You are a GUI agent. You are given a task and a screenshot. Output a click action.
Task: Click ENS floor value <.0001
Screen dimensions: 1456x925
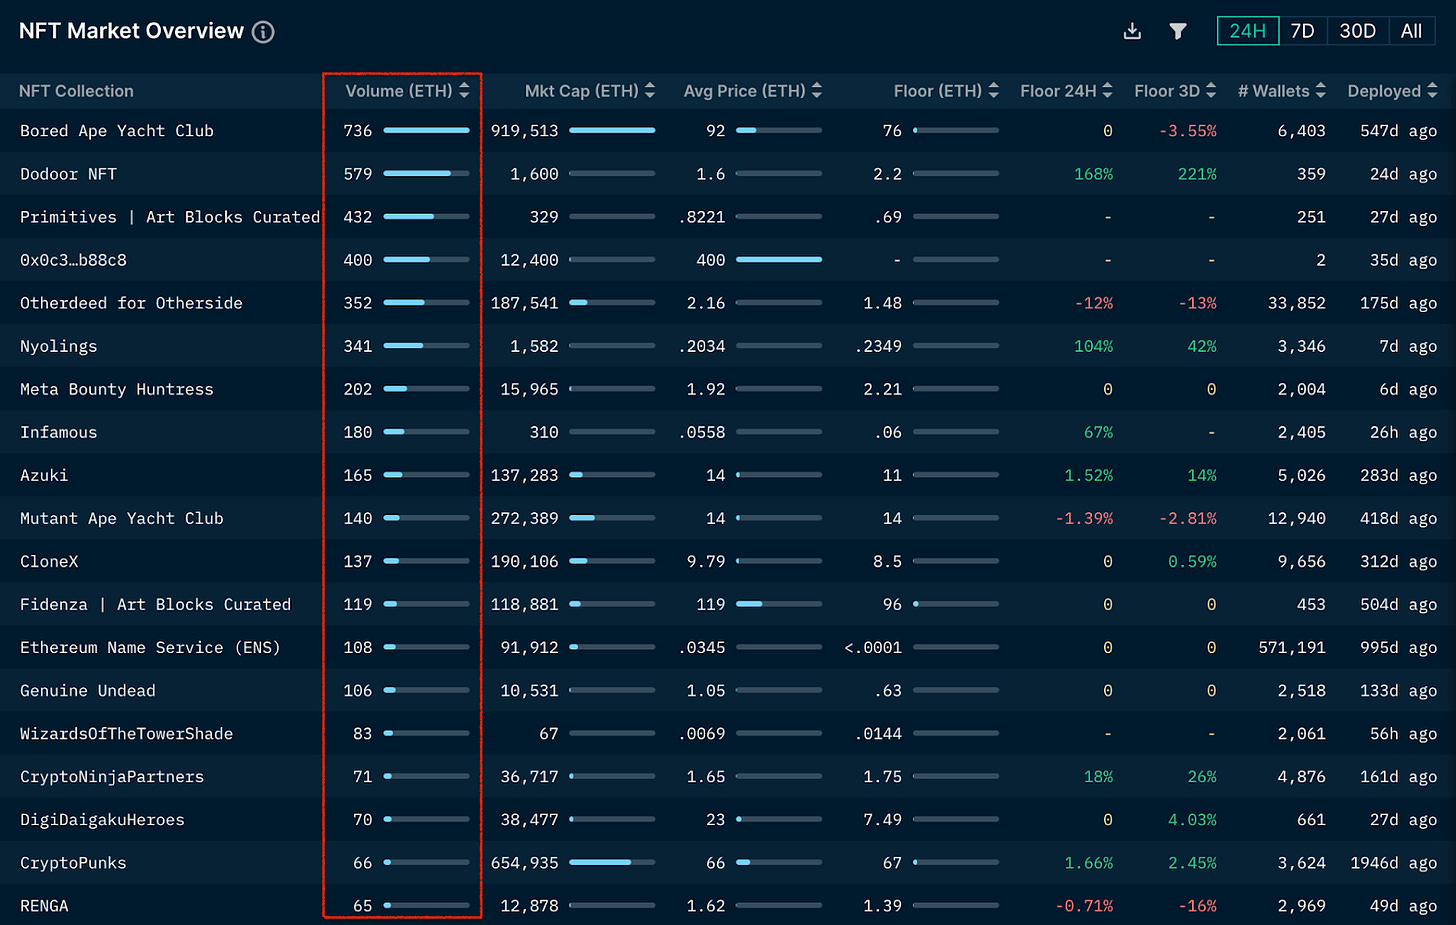[873, 647]
